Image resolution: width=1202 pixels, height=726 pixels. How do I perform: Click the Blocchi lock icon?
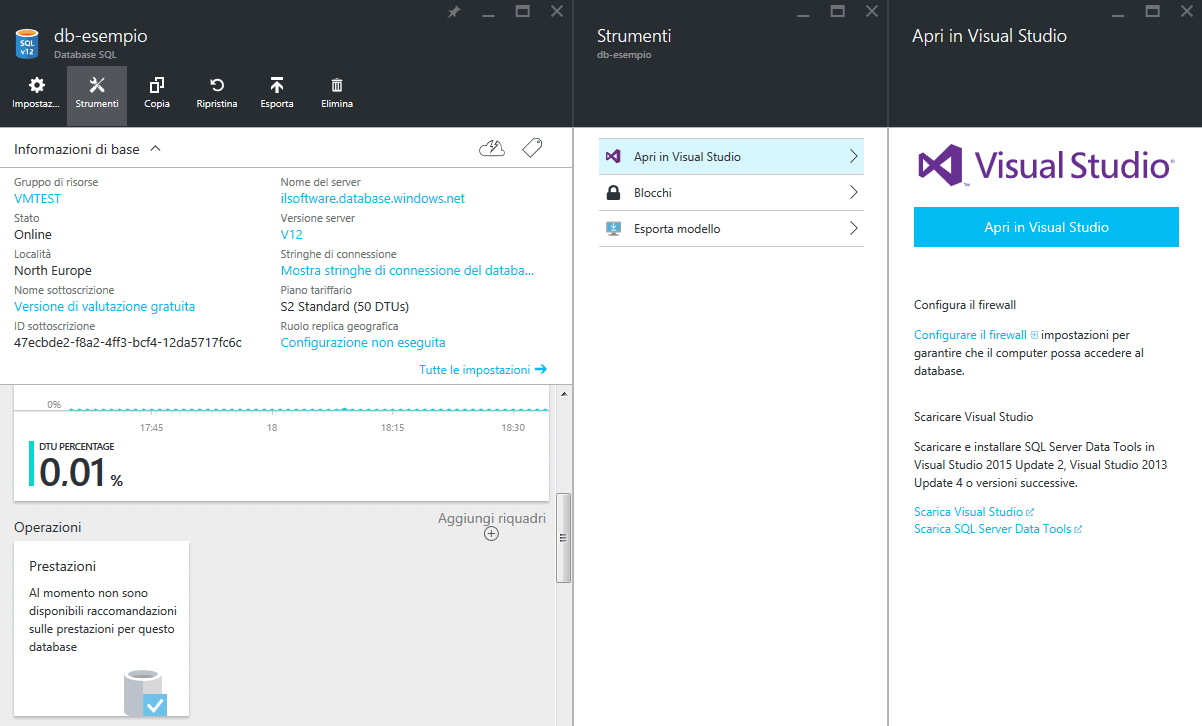[x=614, y=193]
